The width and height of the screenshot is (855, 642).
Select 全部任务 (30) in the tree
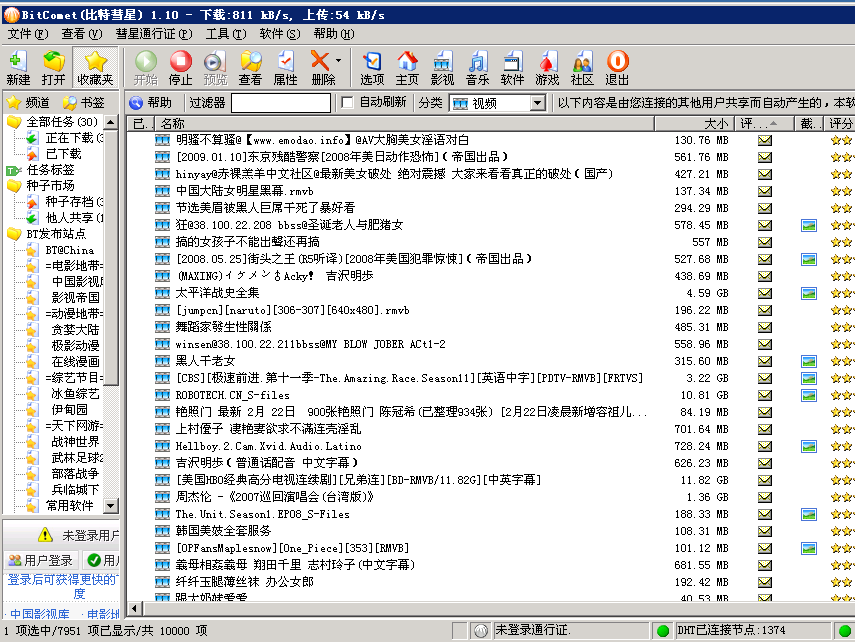62,122
